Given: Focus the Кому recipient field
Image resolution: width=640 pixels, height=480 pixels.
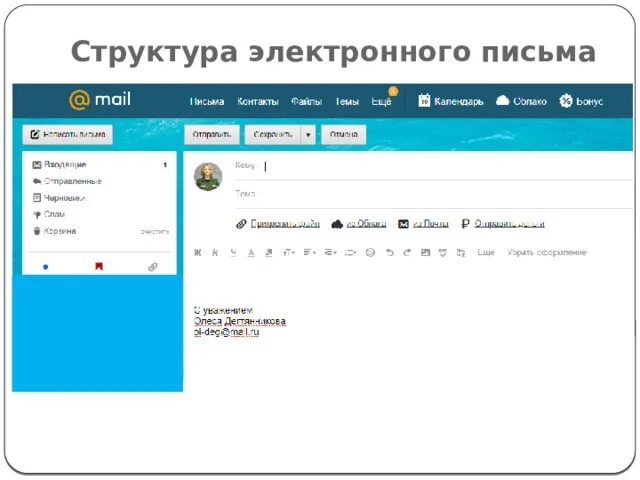Looking at the screenshot, I should point(433,166).
